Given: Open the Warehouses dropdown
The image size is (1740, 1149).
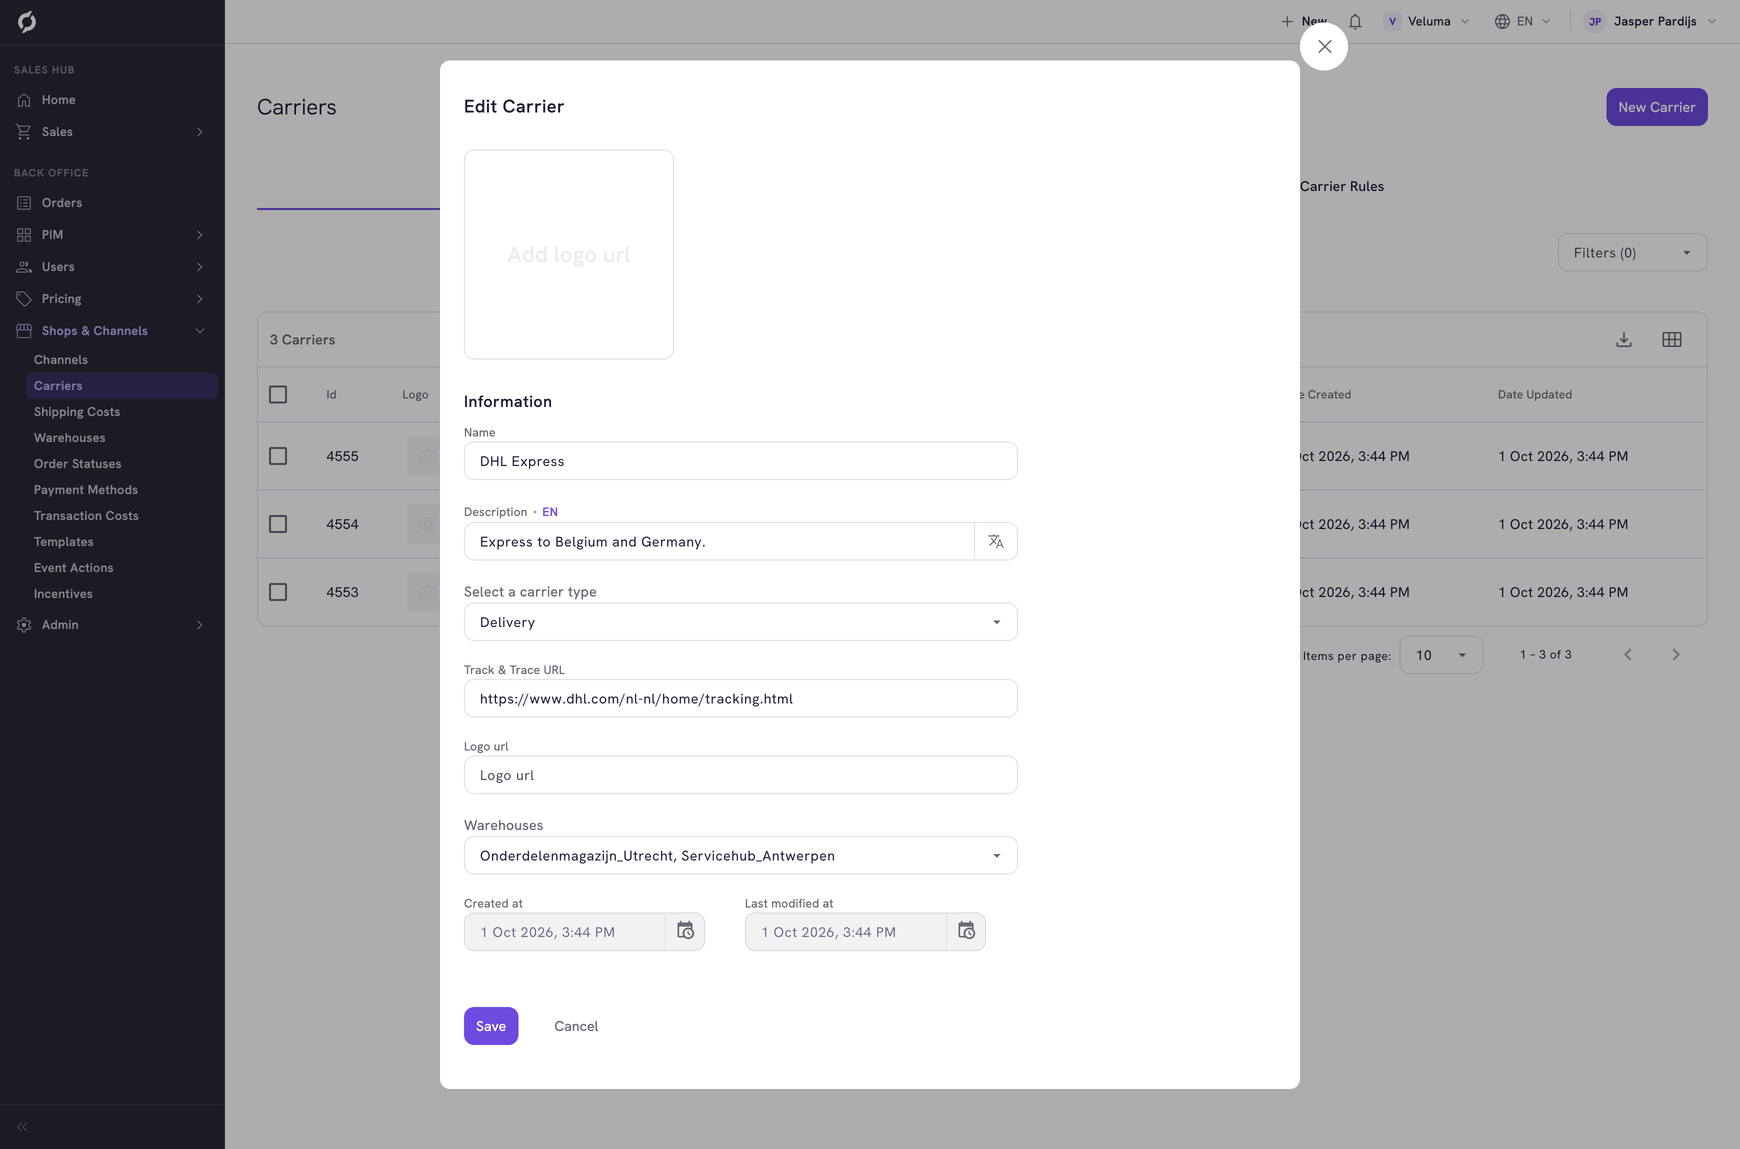Looking at the screenshot, I should [741, 856].
